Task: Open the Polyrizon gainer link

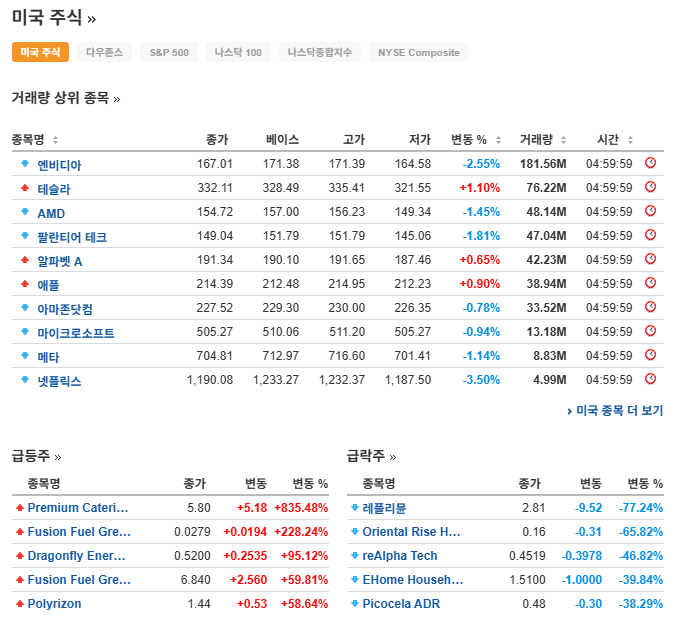Action: [x=54, y=604]
